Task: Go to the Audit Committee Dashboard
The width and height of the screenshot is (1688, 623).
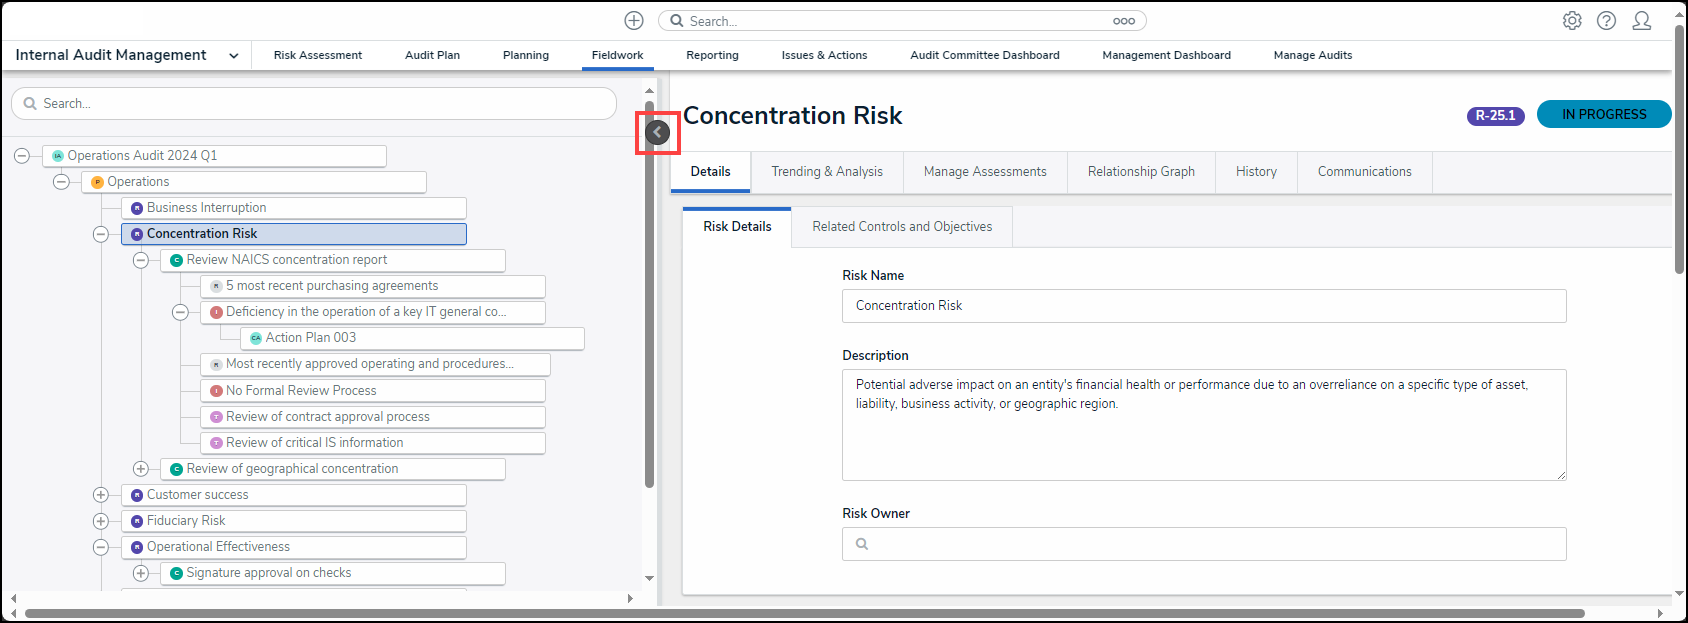Action: click(x=984, y=56)
